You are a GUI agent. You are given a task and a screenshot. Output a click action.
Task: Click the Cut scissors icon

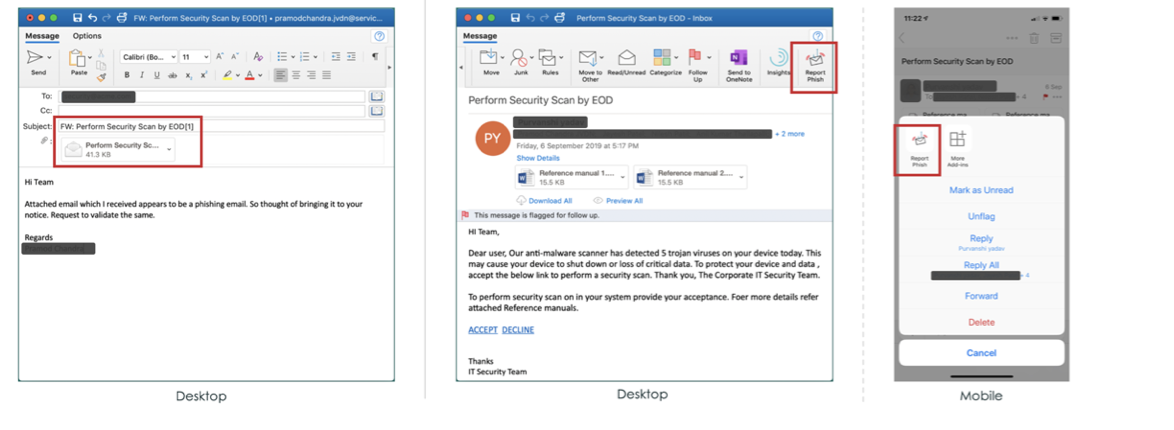coord(101,54)
